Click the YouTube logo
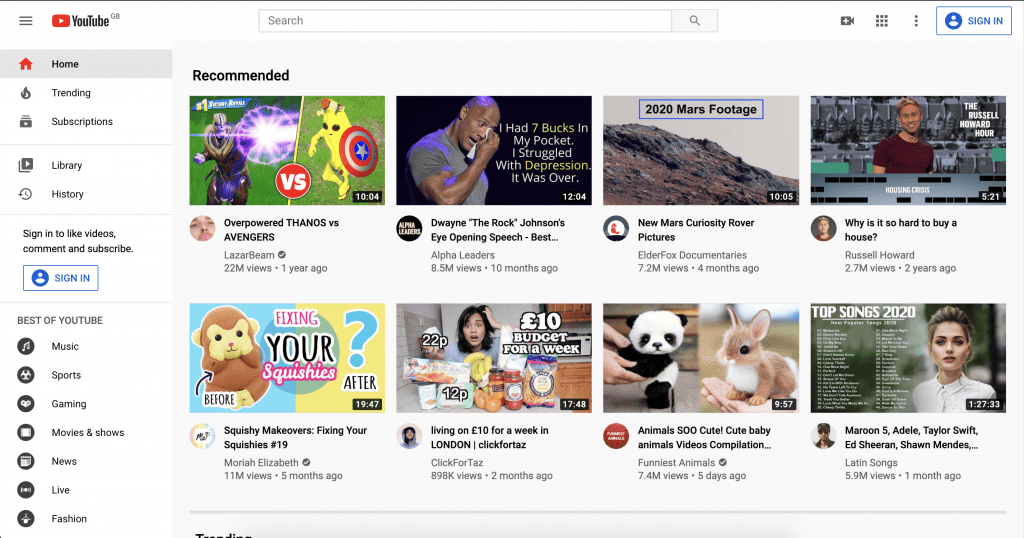Screen dimensions: 1024x538 [x=81, y=21]
